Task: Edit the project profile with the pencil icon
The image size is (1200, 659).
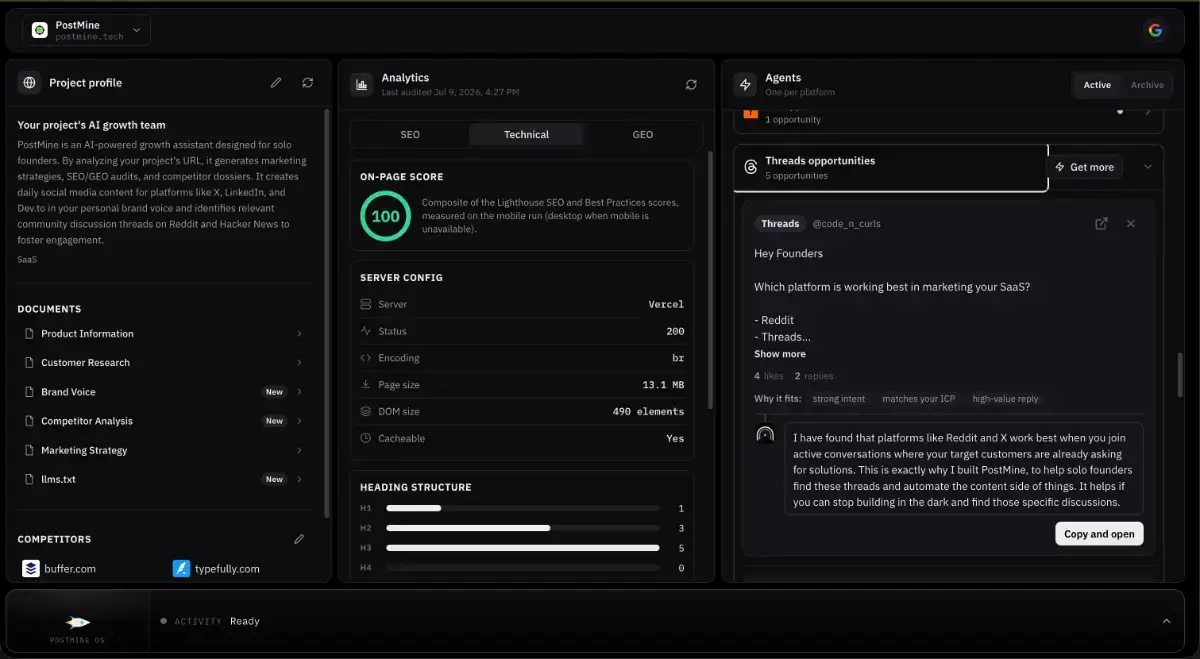Action: coord(276,83)
